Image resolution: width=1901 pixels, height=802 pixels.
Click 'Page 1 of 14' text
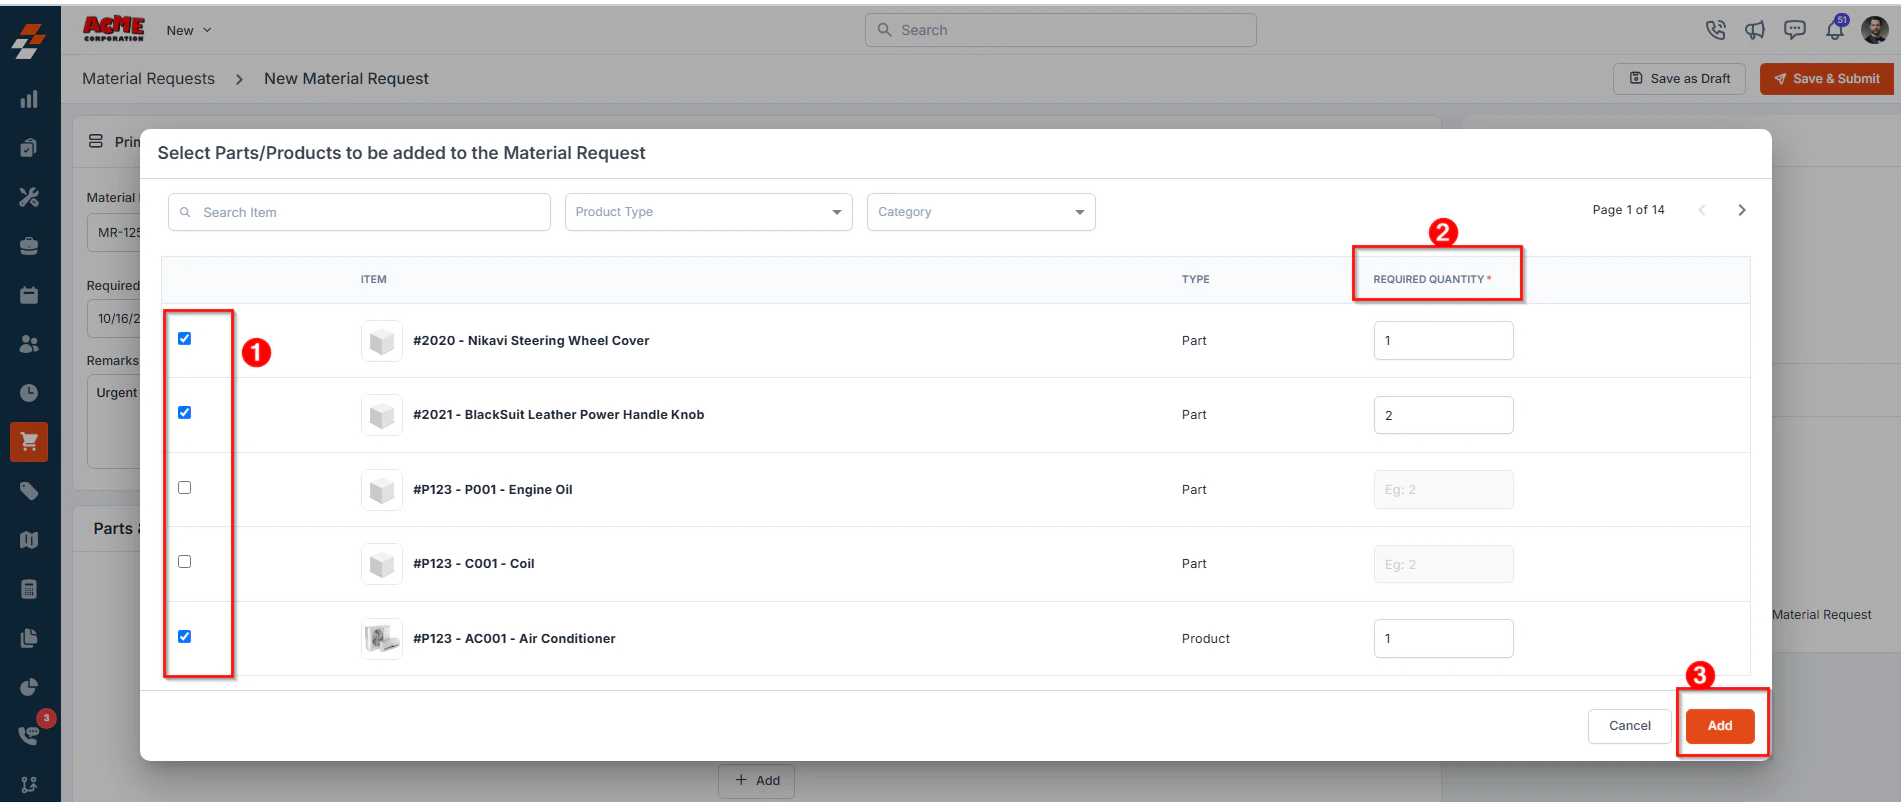pos(1628,210)
